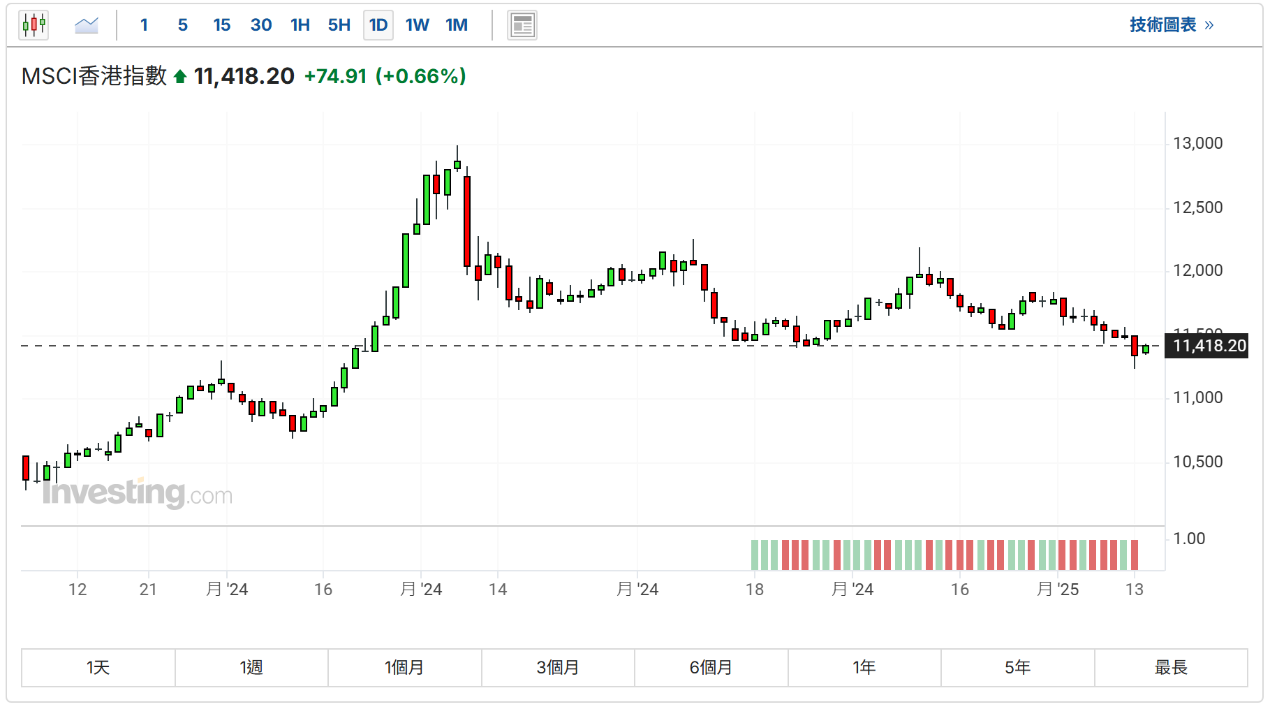Select the 3個月 range tab
Screen dimensions: 1270x709
click(557, 668)
